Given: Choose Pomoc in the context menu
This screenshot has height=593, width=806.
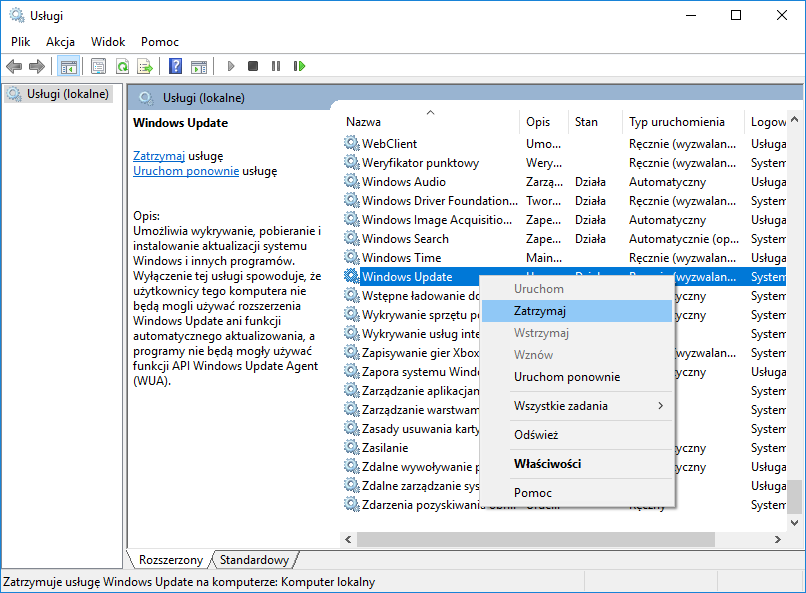Looking at the screenshot, I should pyautogui.click(x=577, y=493).
